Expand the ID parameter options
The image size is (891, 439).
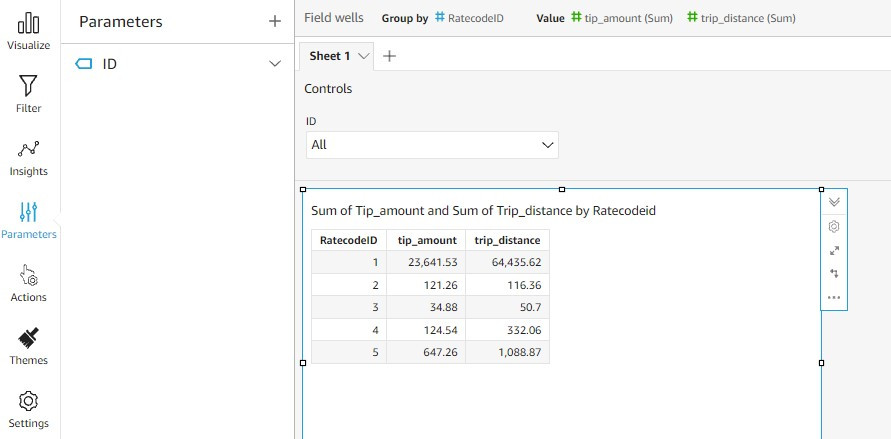coord(275,64)
